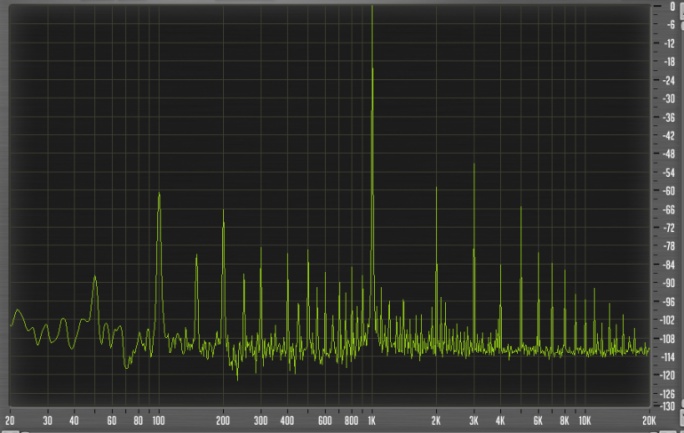Click the 4K frequency axis label

tap(500, 421)
